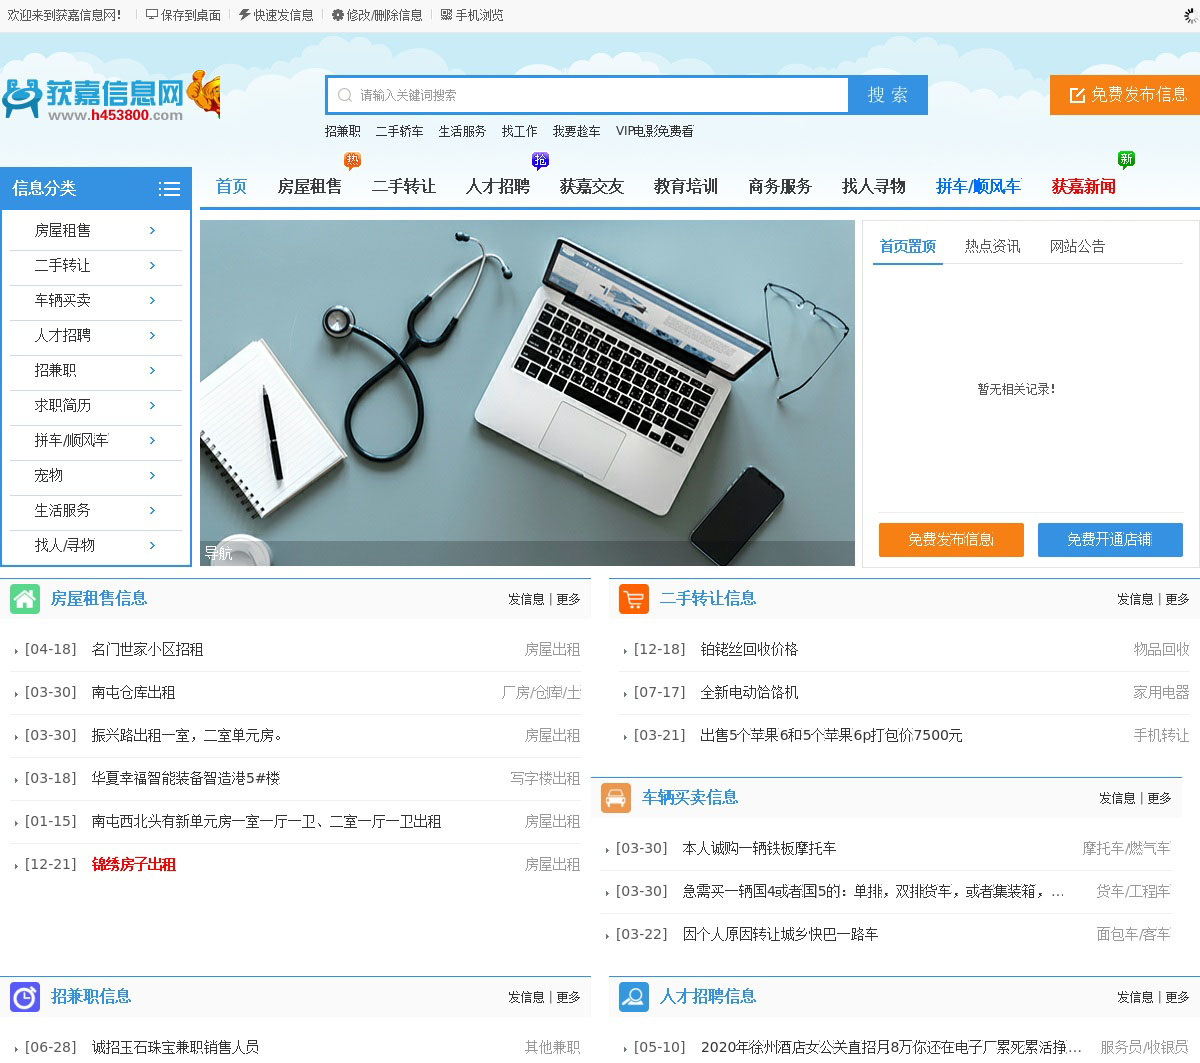Screen dimensions: 1200x1063
Task: Click the blue 免费开通店铺 button
Action: click(x=1110, y=540)
